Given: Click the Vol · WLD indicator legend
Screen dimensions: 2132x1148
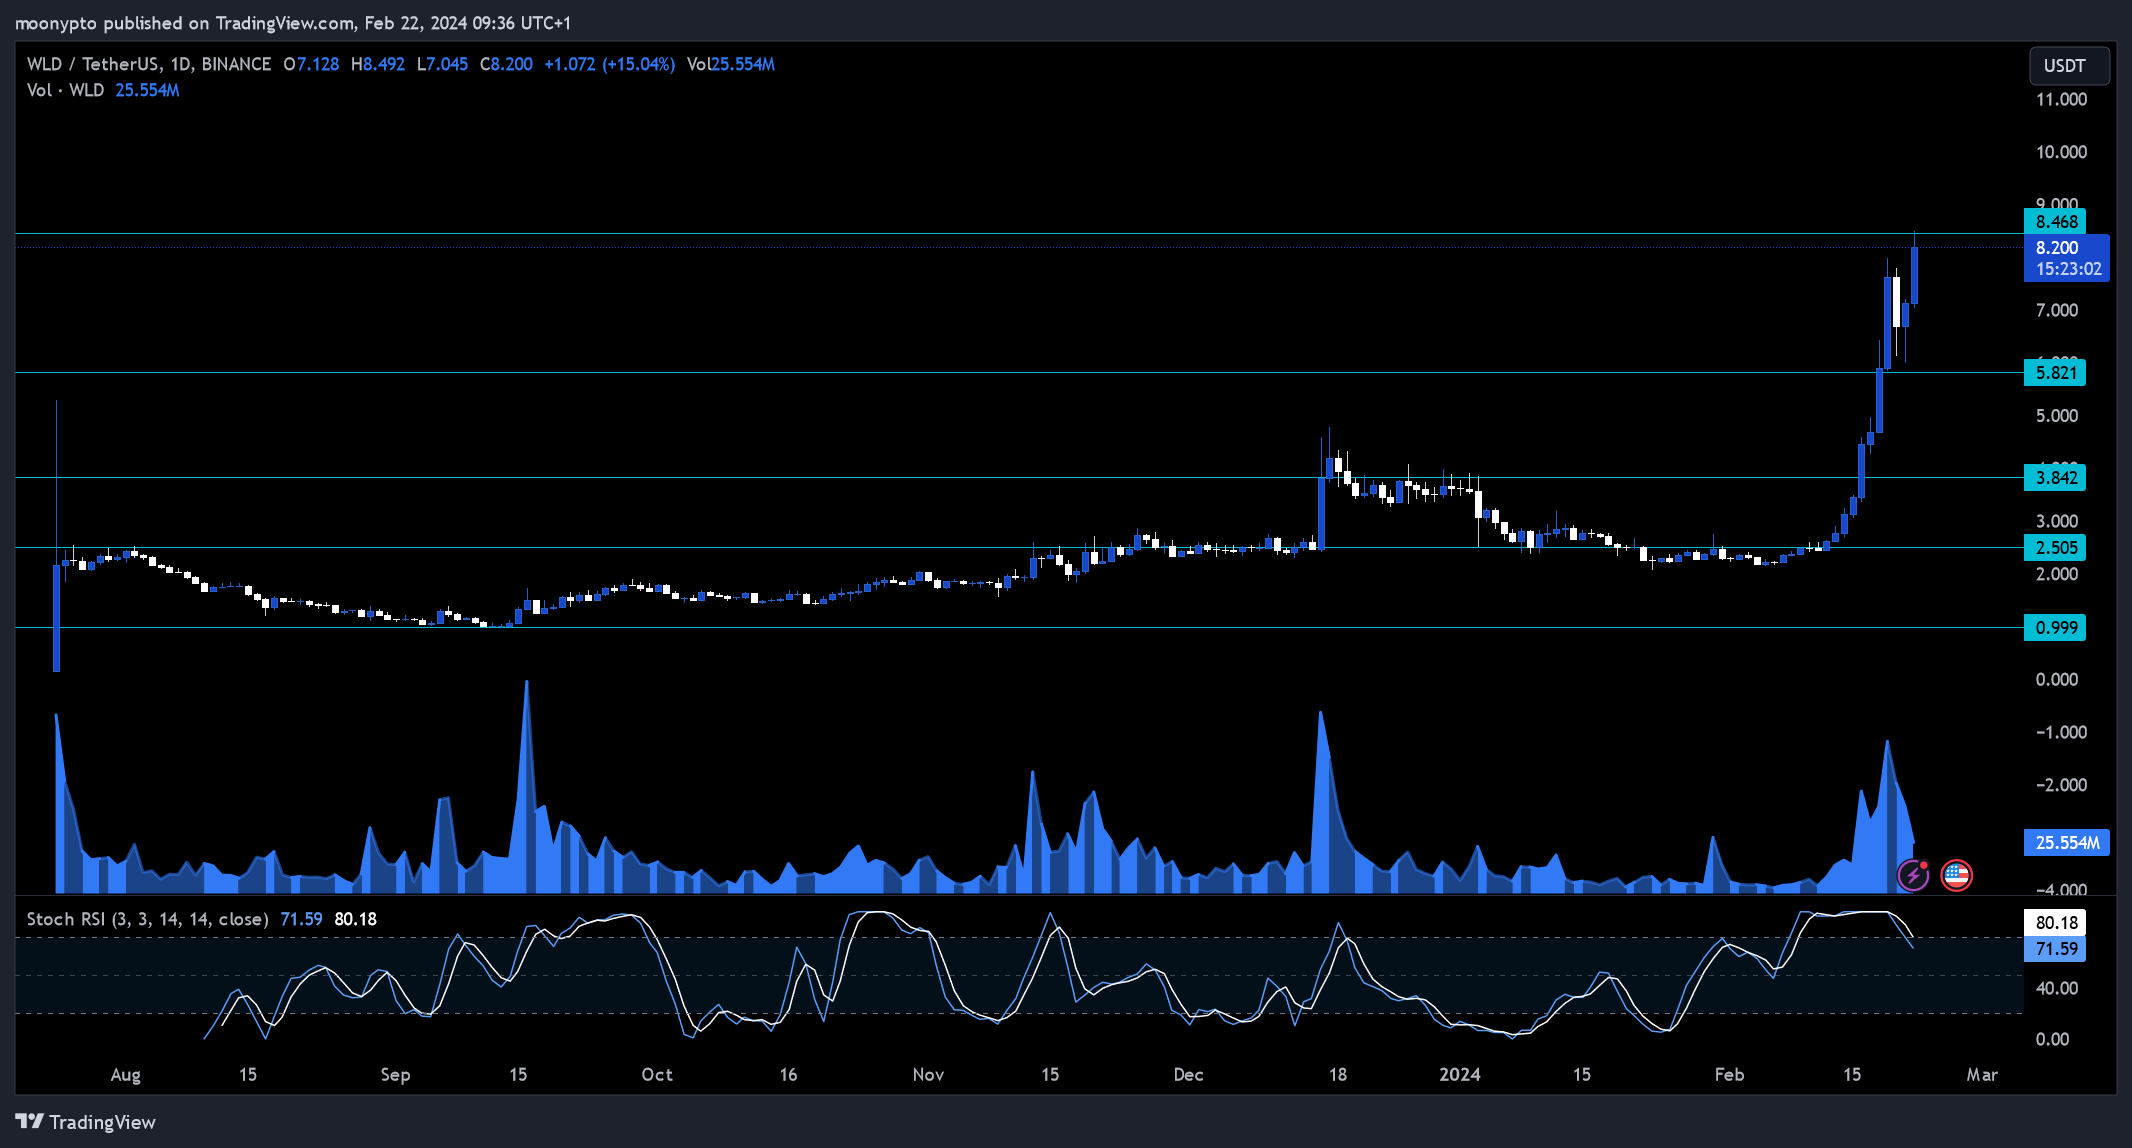Looking at the screenshot, I should pyautogui.click(x=65, y=90).
